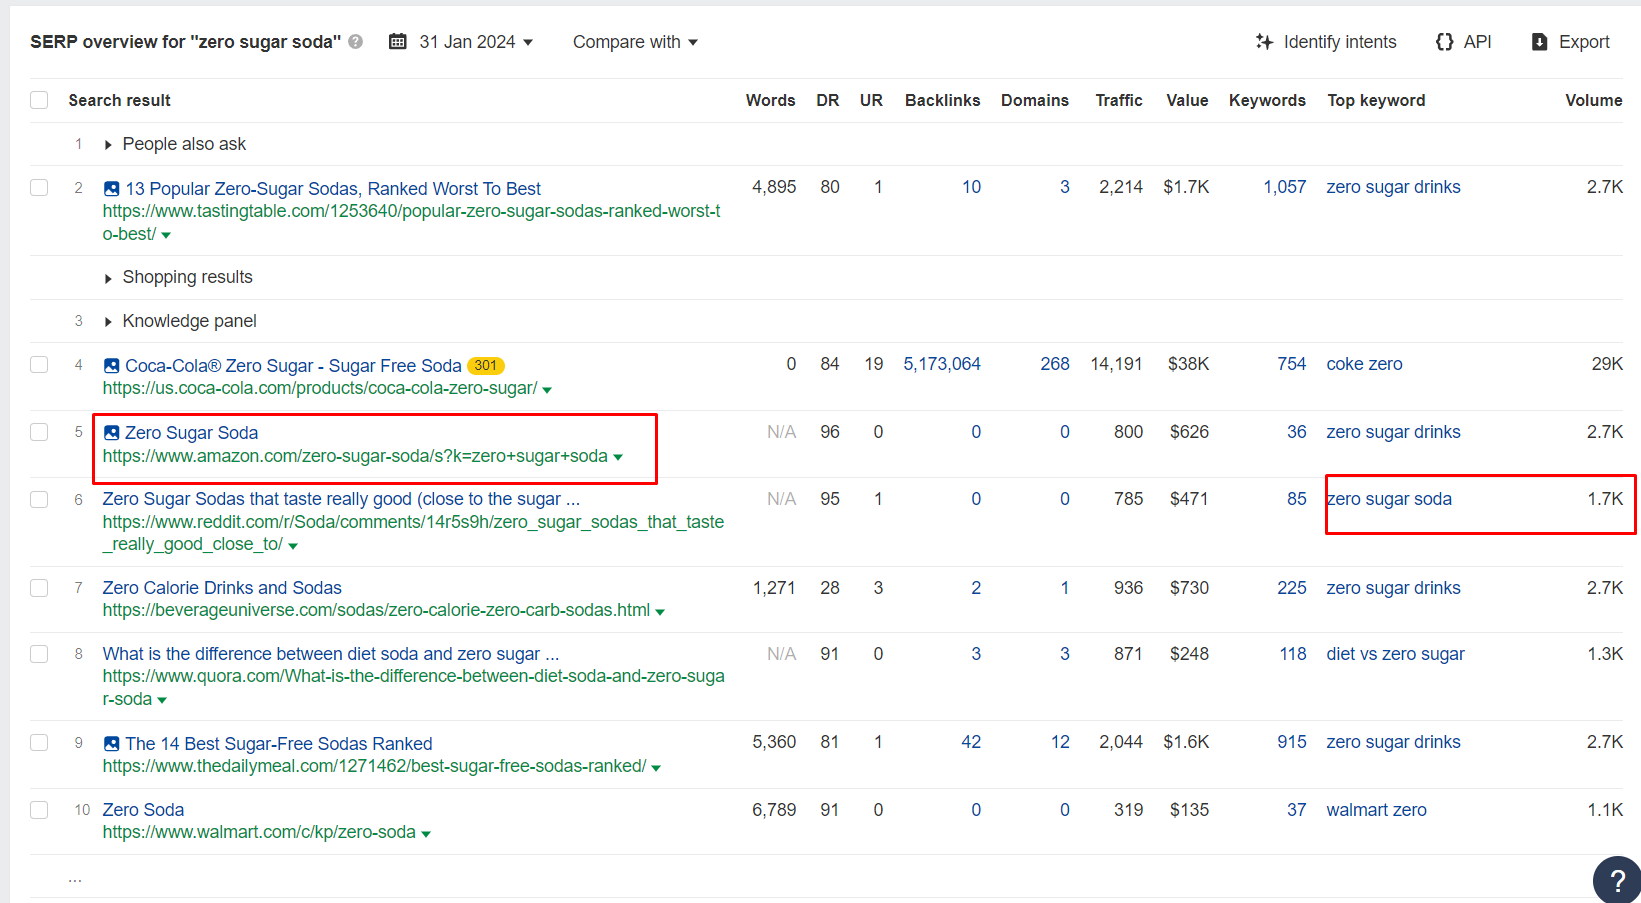Viewport: 1641px width, 903px height.
Task: Open Coca-Cola Zero Sugar - Sugar Free Soda link
Action: coord(293,366)
